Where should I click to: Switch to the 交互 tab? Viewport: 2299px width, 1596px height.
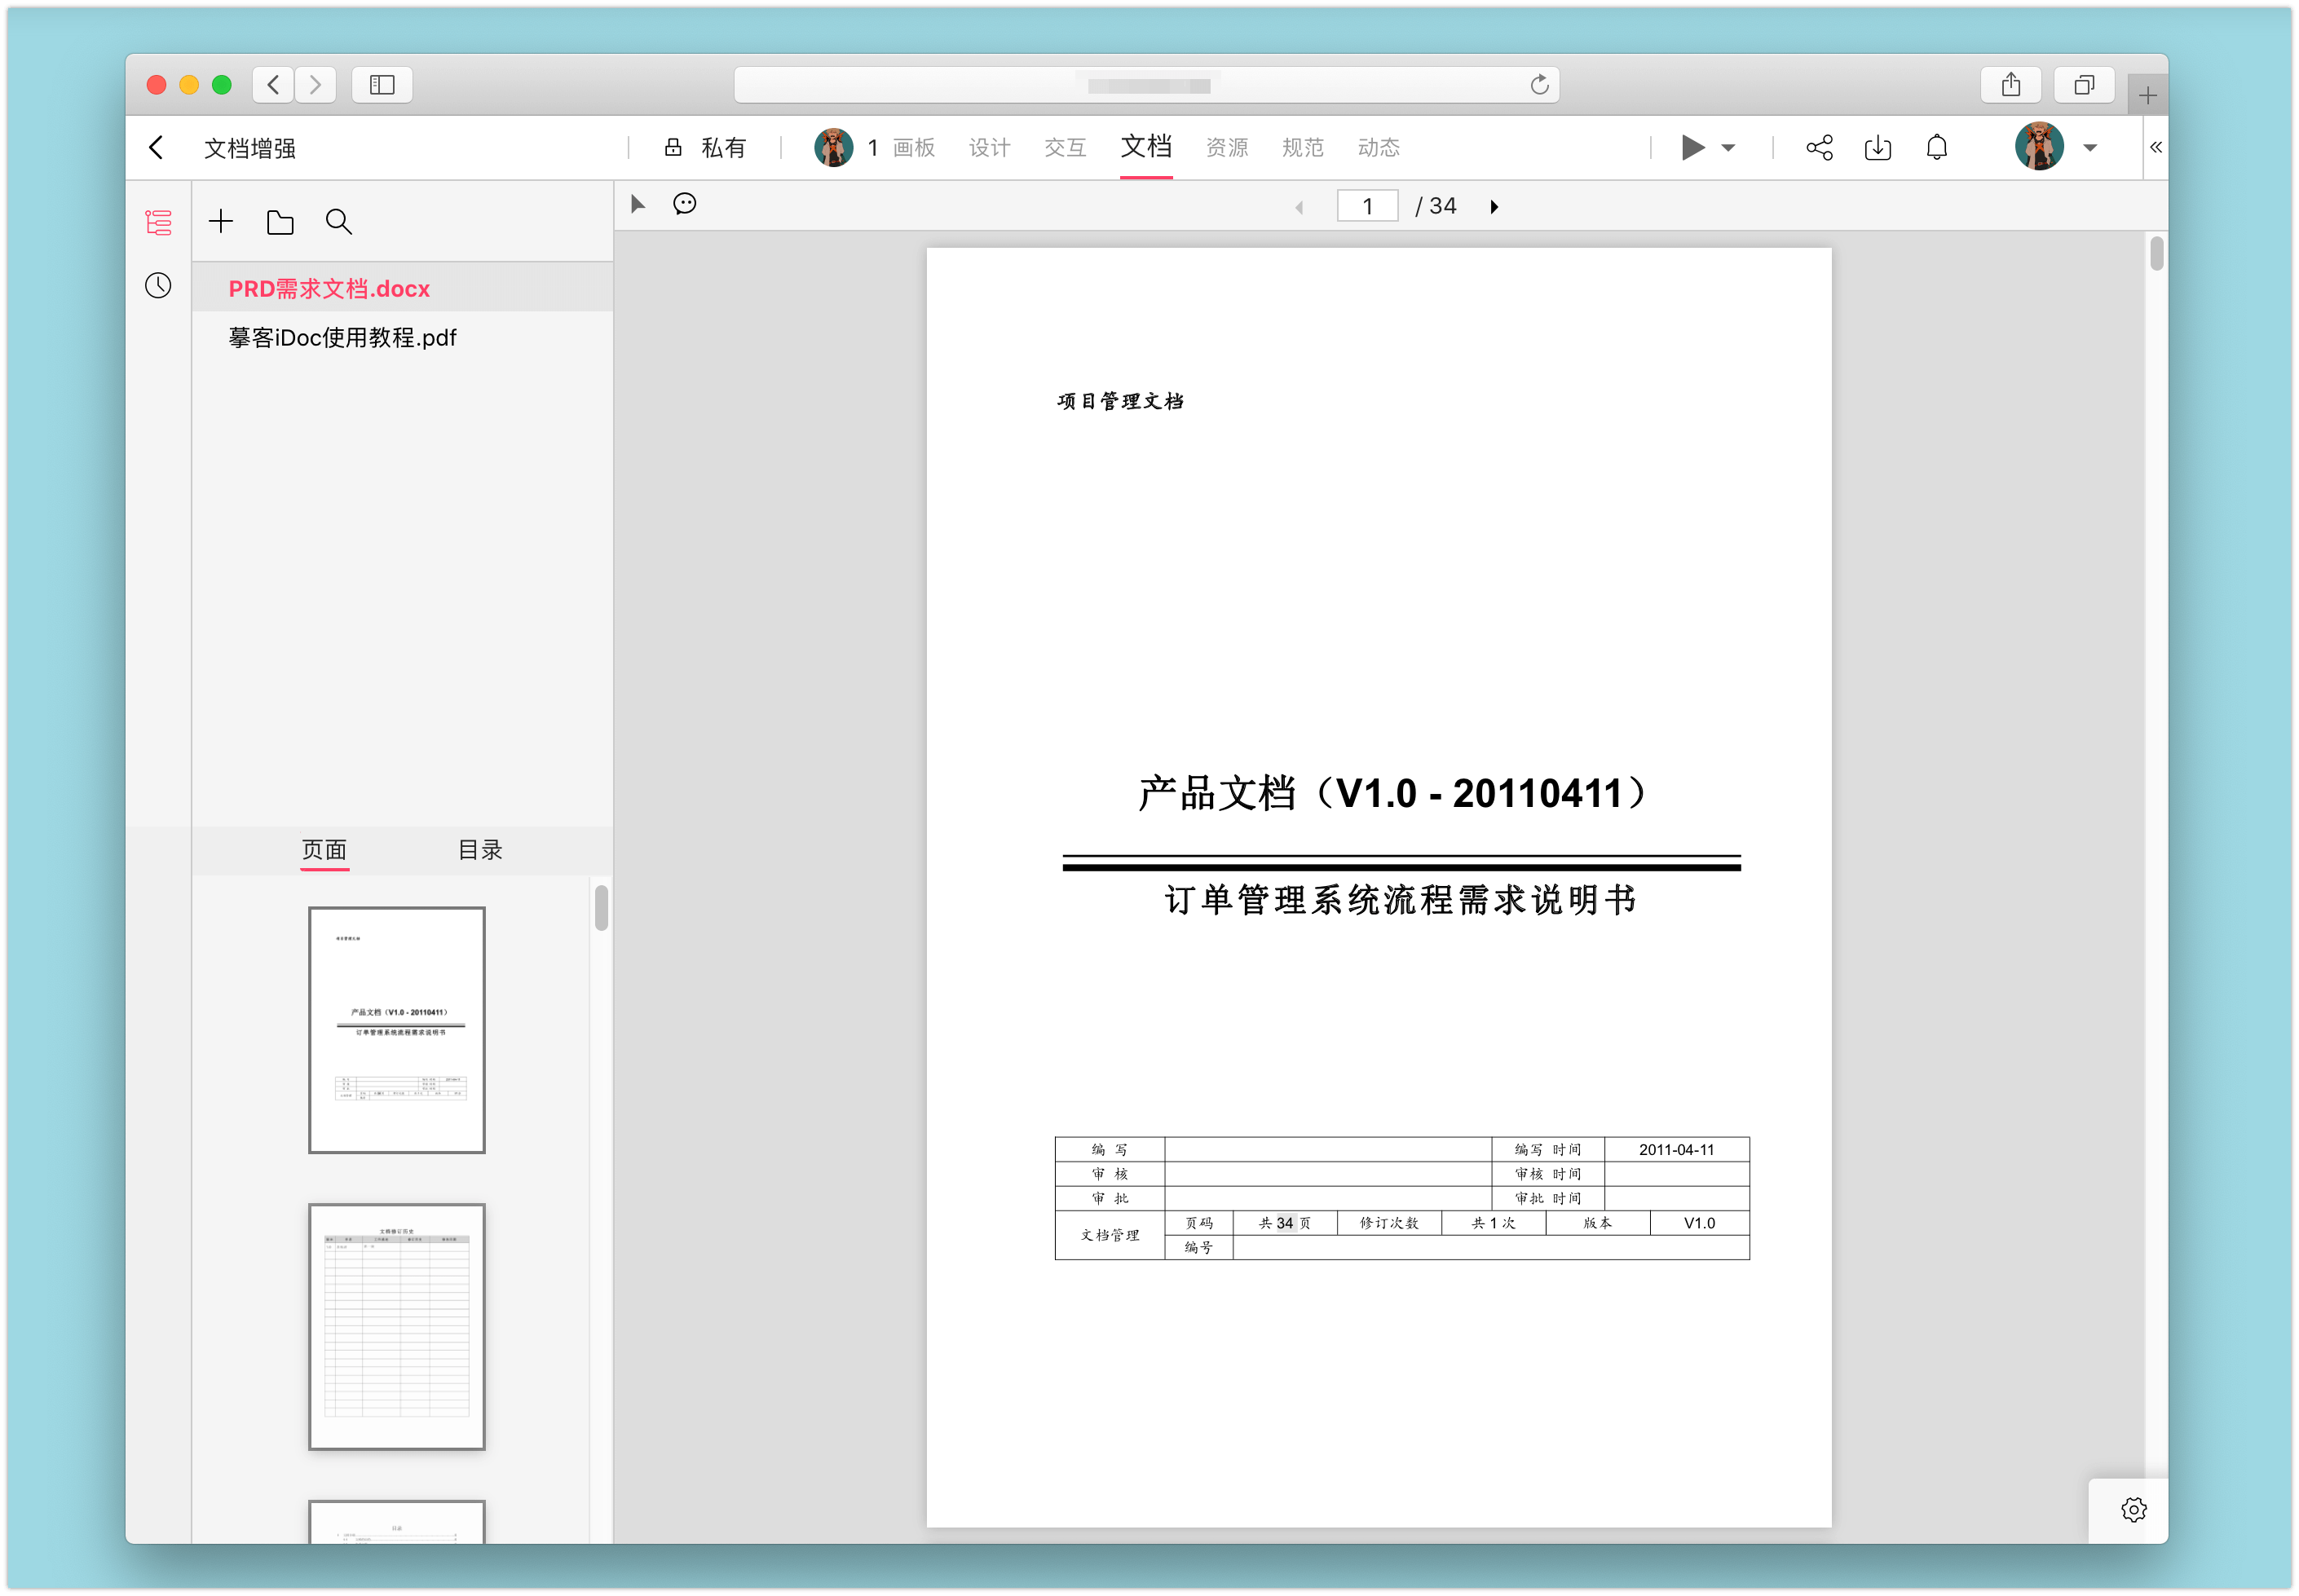tap(1065, 148)
